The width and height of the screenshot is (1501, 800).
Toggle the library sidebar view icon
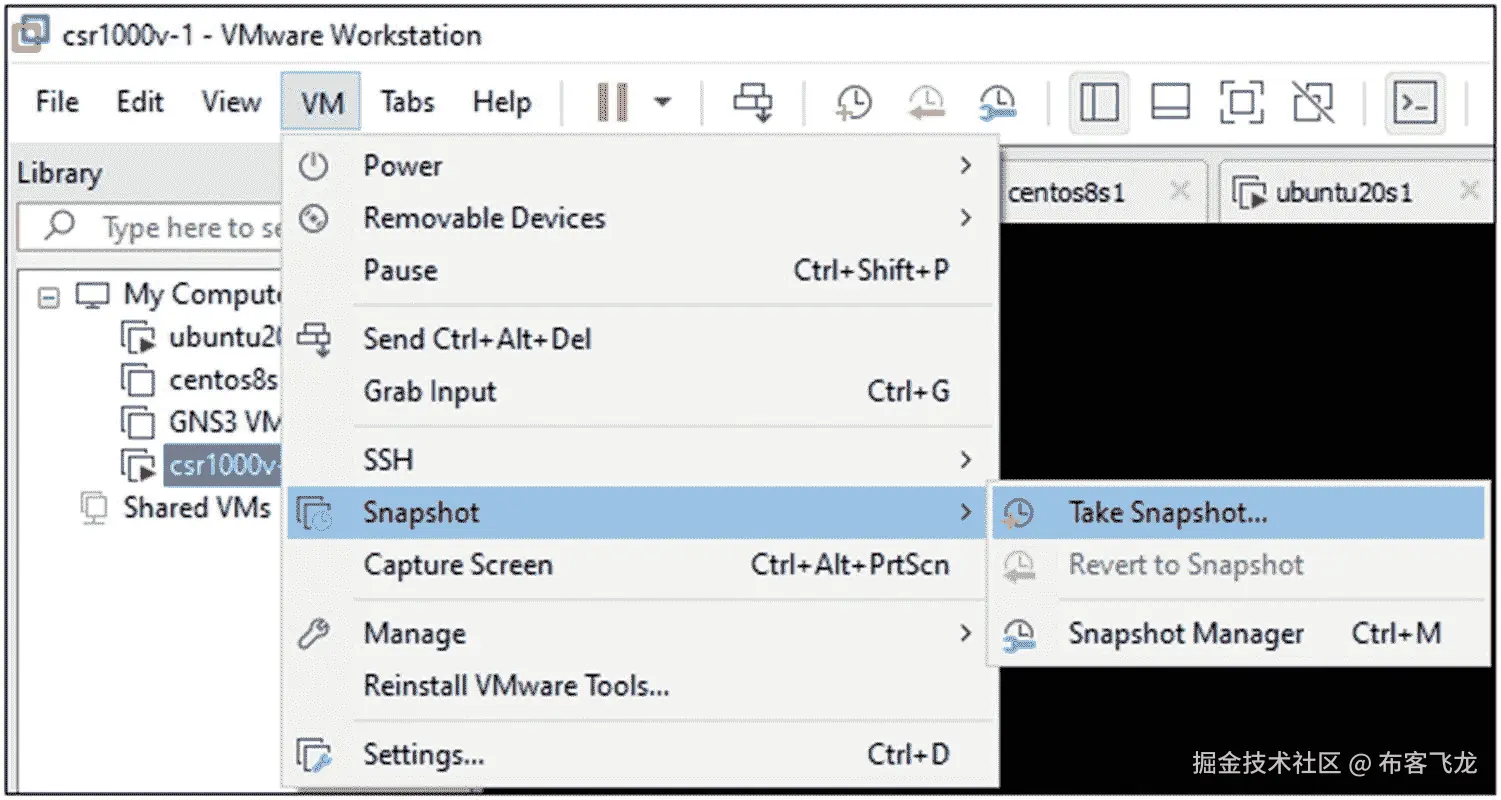(1100, 102)
